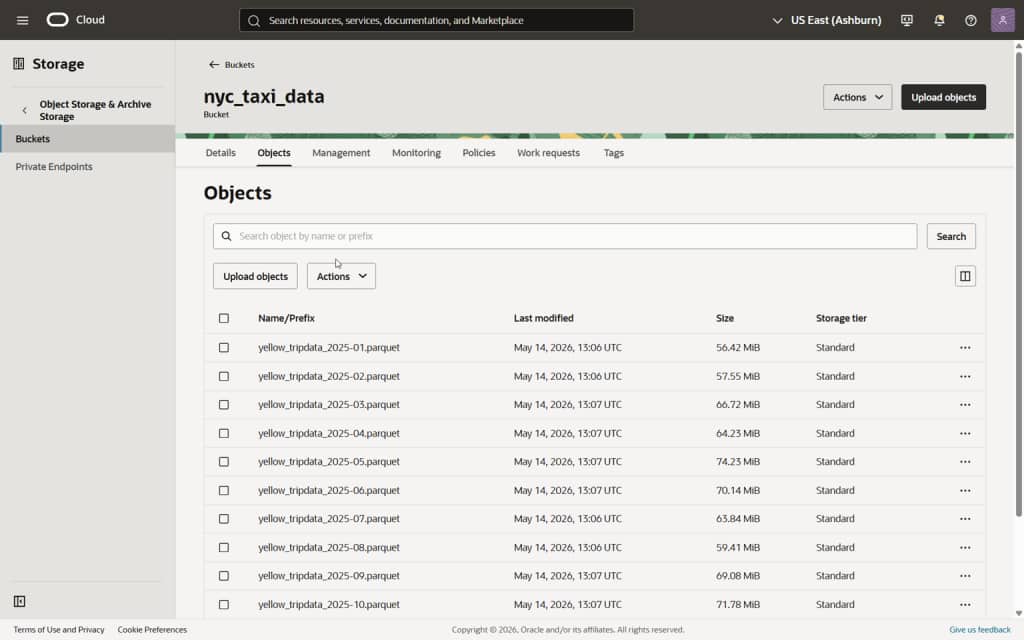The height and width of the screenshot is (640, 1024).
Task: Open the bucket-level Actions dropdown near the title
Action: [857, 97]
